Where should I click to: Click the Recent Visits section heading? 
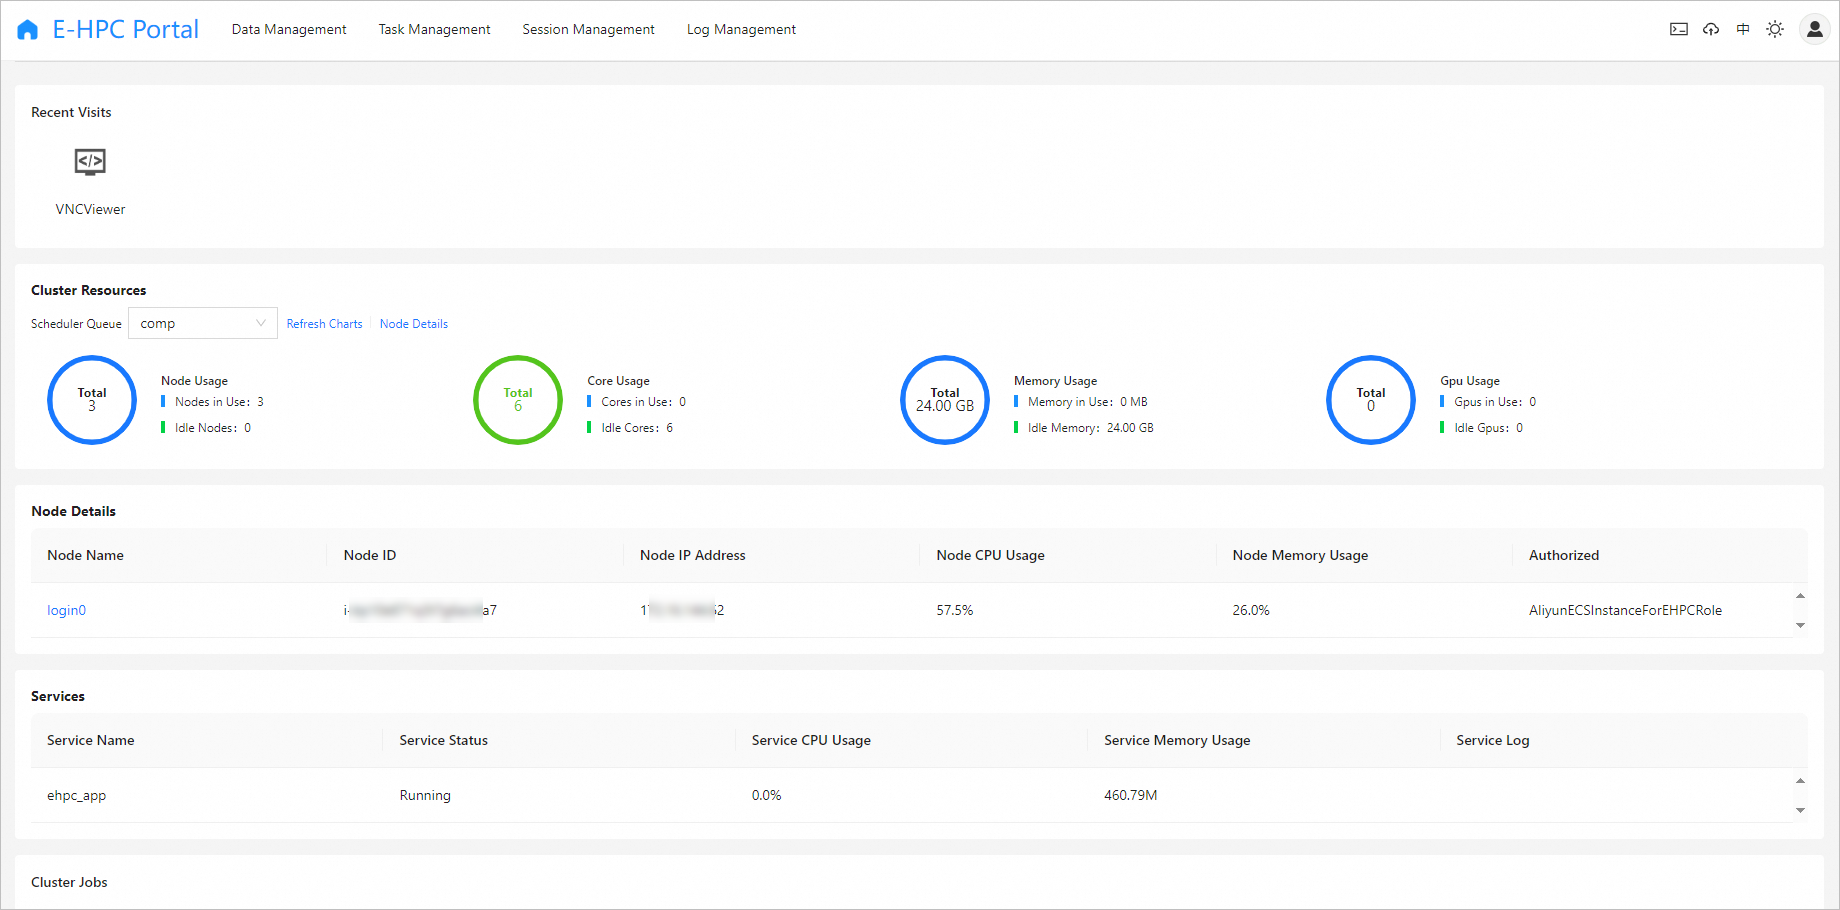point(71,112)
